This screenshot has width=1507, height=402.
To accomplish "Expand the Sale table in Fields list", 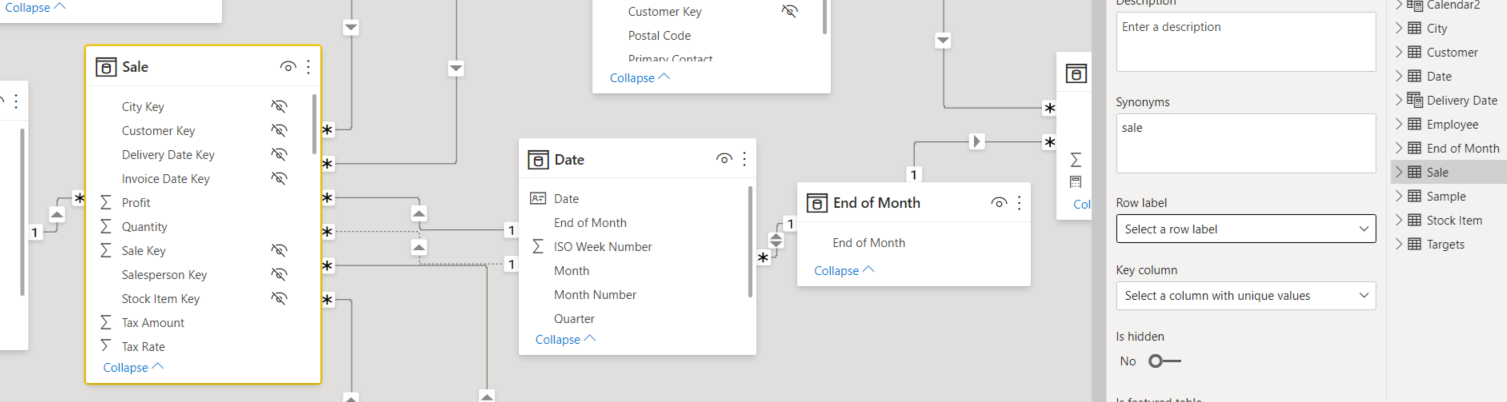I will click(x=1399, y=172).
